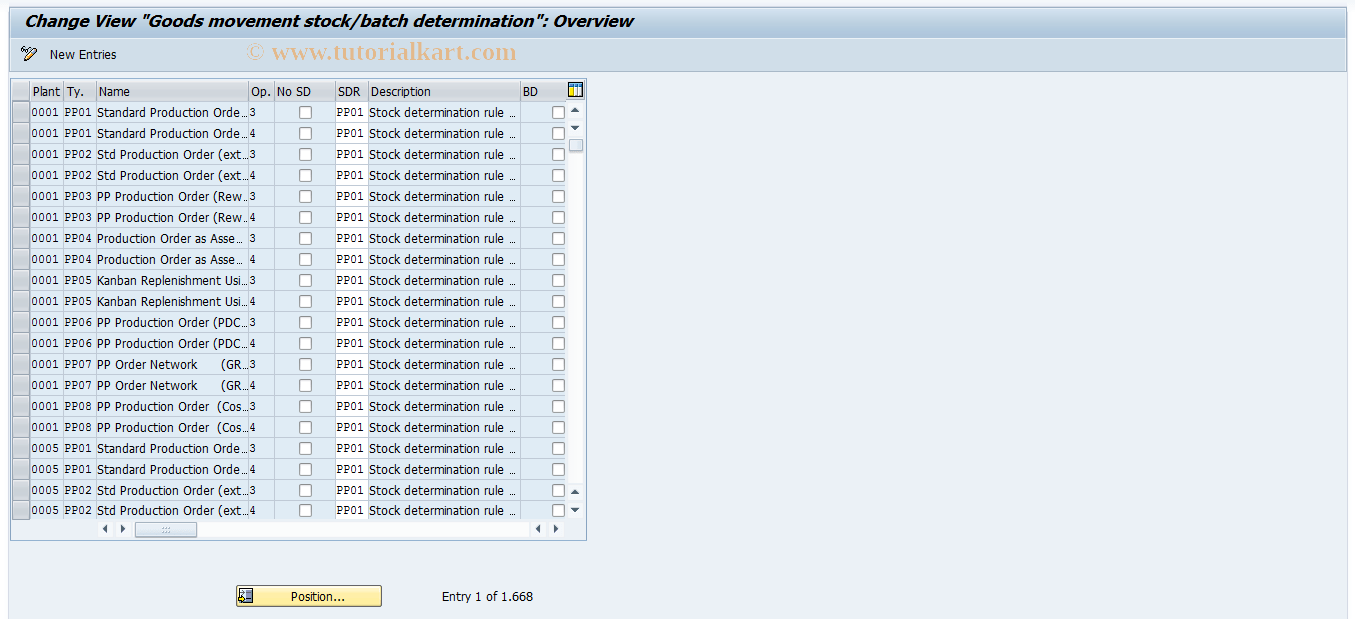Image resolution: width=1355 pixels, height=619 pixels.
Task: Click the left arrow of the bottom table scrollbar
Action: tap(105, 528)
